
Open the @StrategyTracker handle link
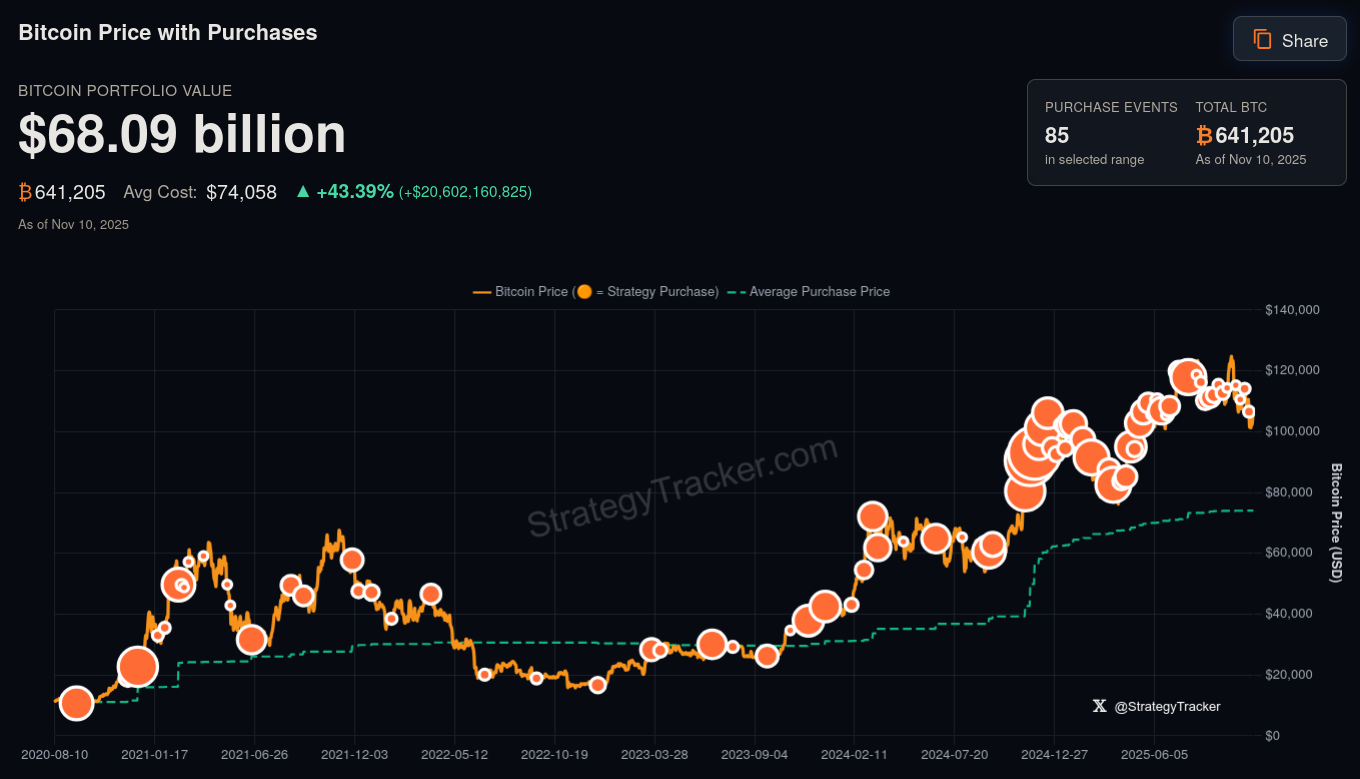coord(1167,706)
